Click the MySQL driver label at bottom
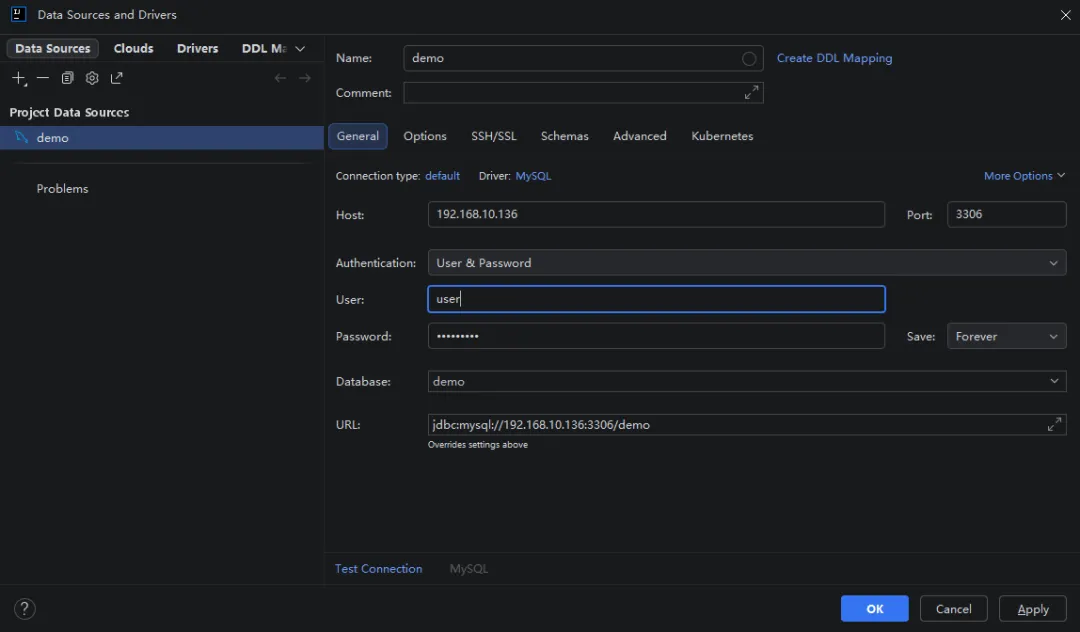The height and width of the screenshot is (632, 1080). coord(468,569)
